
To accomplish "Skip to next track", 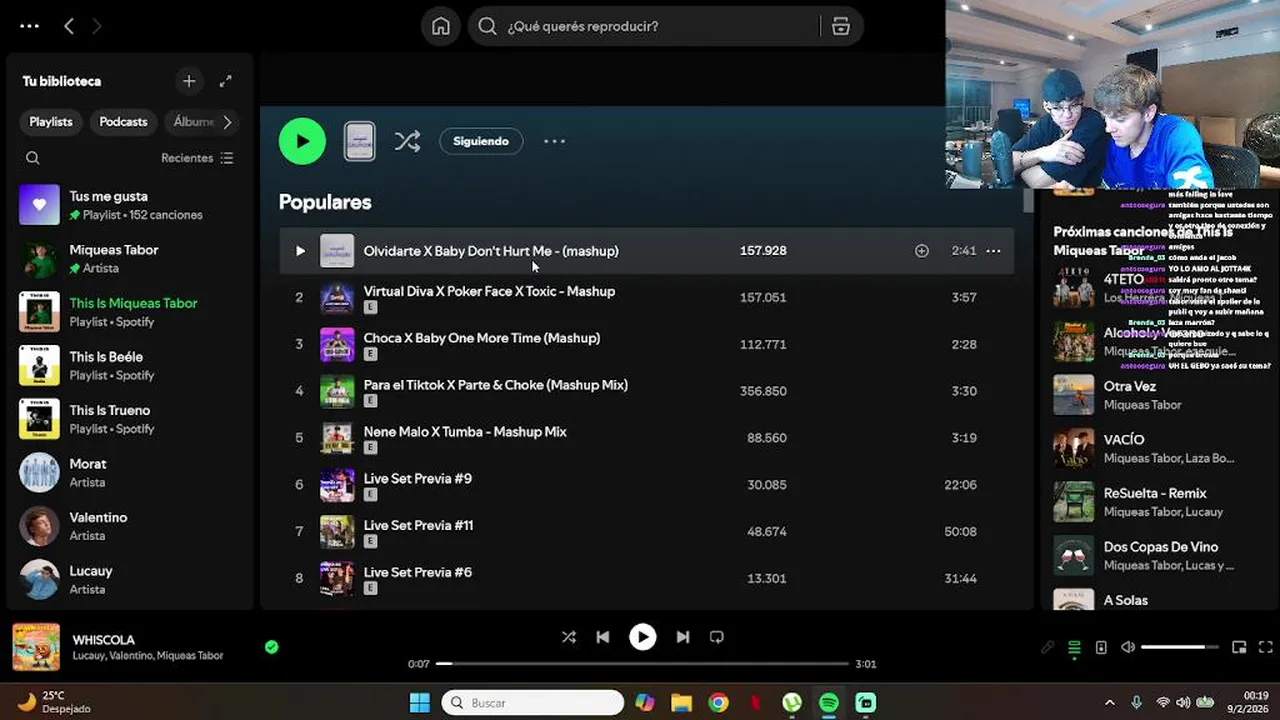I will 682,637.
